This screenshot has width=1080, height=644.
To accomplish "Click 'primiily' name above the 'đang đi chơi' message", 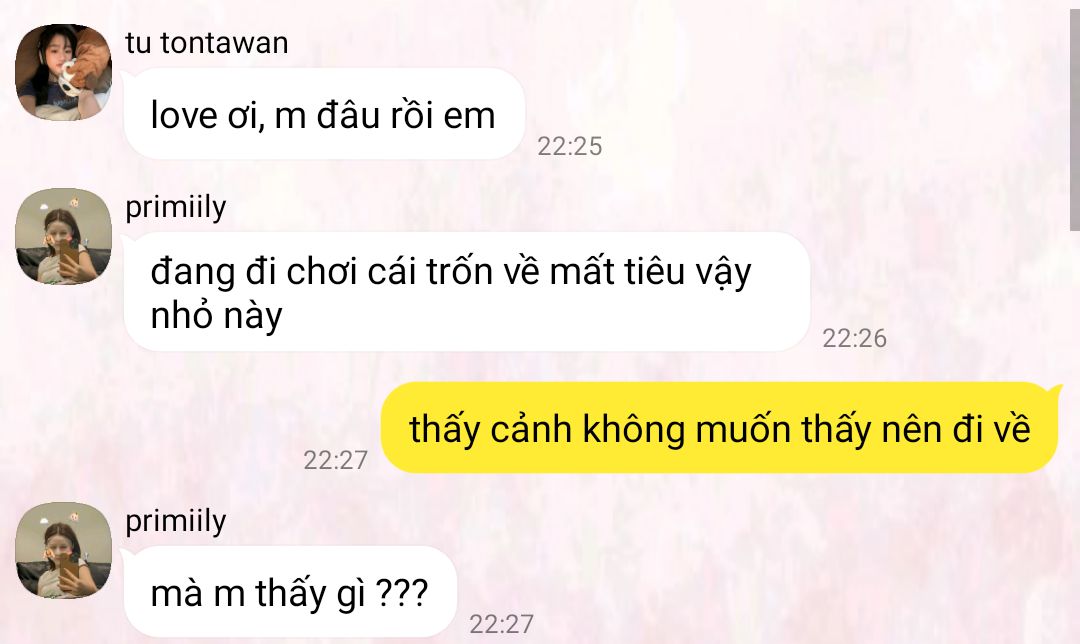I will [176, 207].
